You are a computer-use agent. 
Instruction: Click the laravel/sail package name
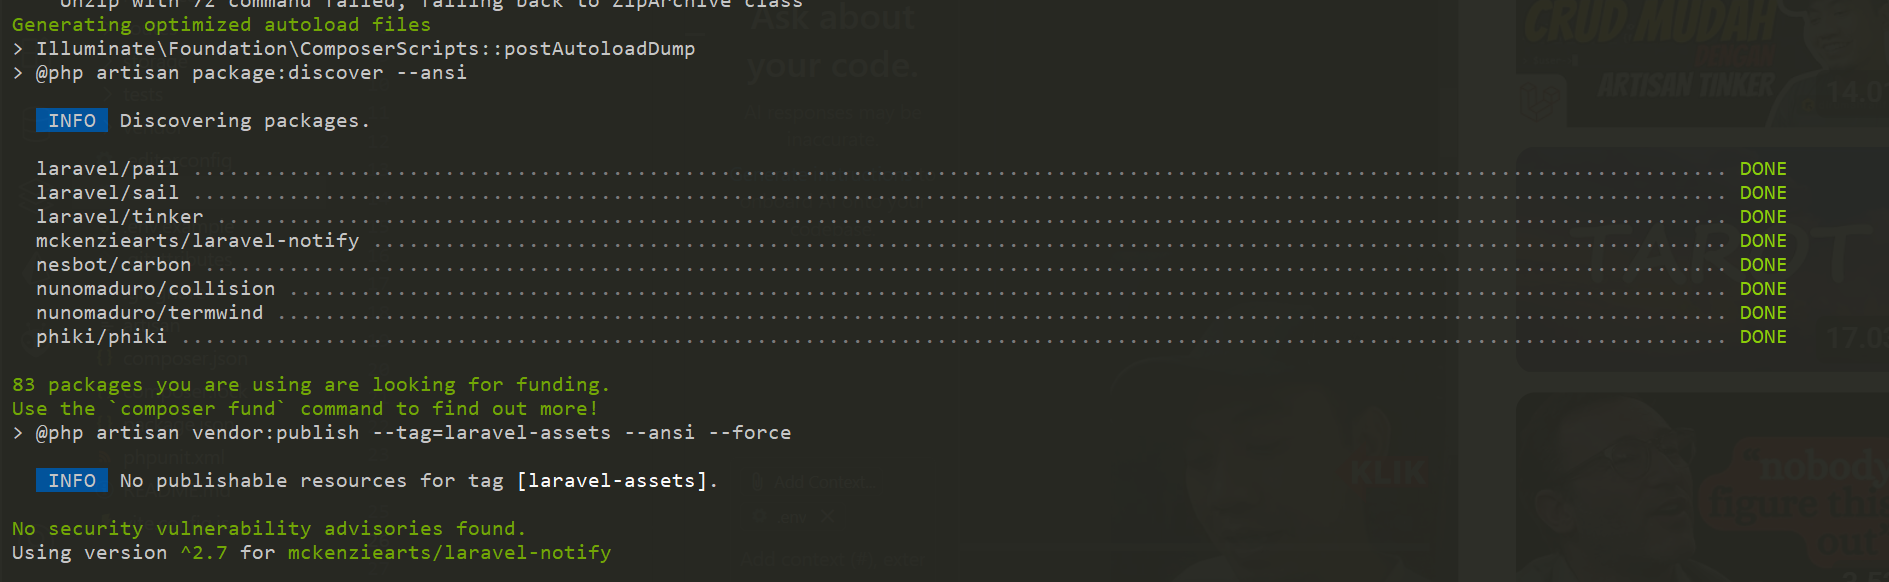pos(107,193)
